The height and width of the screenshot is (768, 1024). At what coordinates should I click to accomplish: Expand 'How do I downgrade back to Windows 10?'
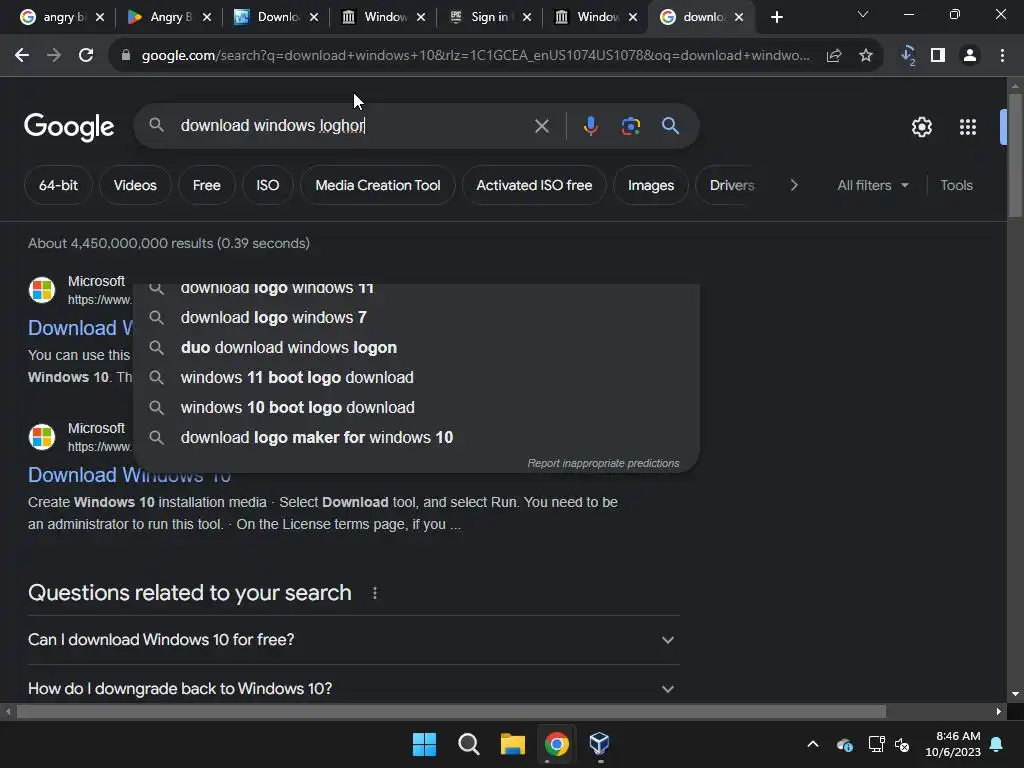[353, 689]
